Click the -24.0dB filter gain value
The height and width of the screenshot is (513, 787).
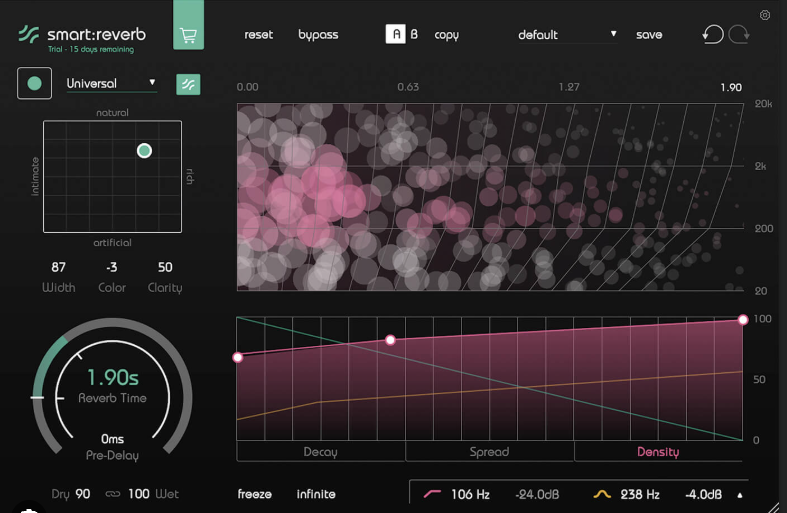coord(537,494)
